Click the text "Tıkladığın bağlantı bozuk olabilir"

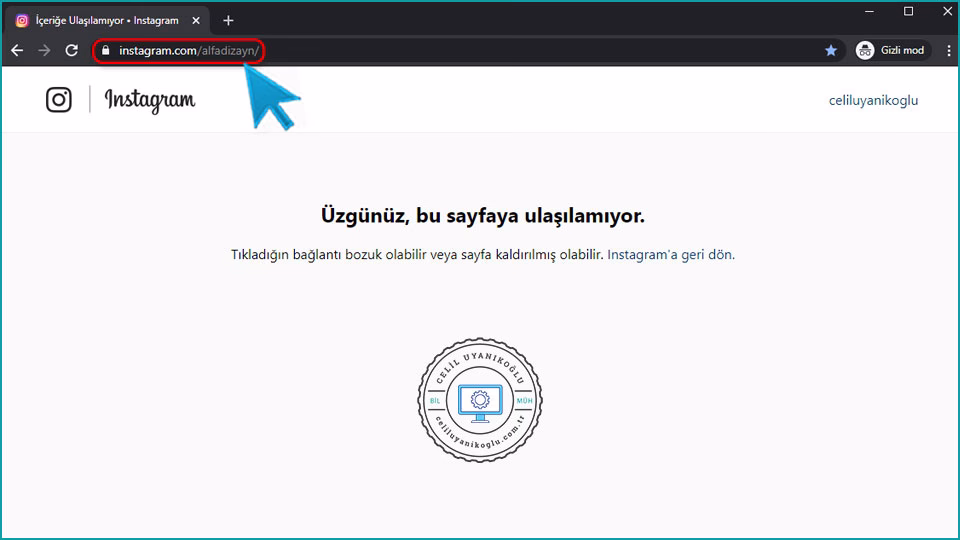click(328, 255)
